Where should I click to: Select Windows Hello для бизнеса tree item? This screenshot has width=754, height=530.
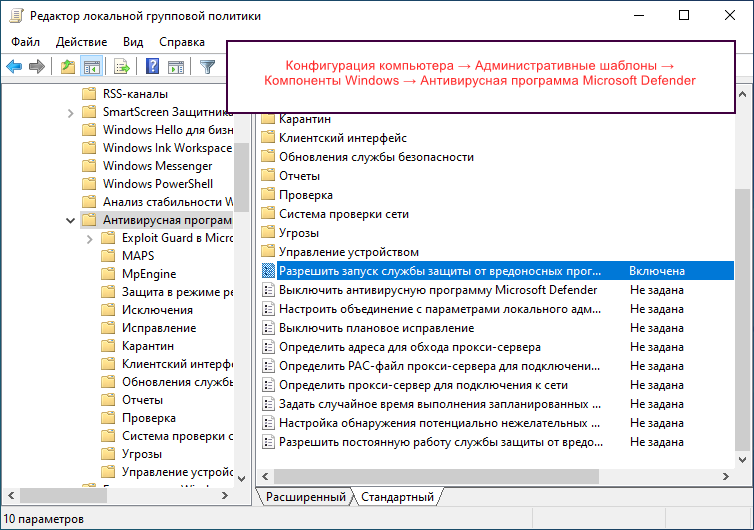click(167, 130)
